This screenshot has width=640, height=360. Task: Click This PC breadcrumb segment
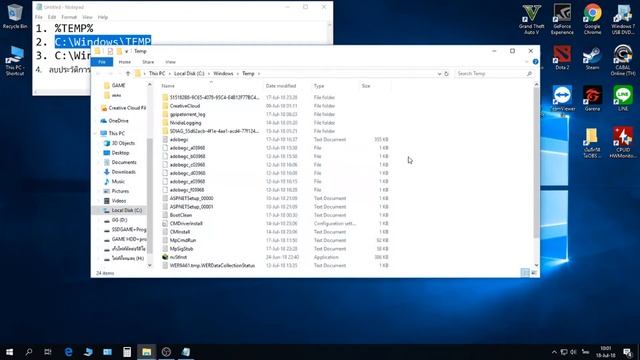pos(157,73)
